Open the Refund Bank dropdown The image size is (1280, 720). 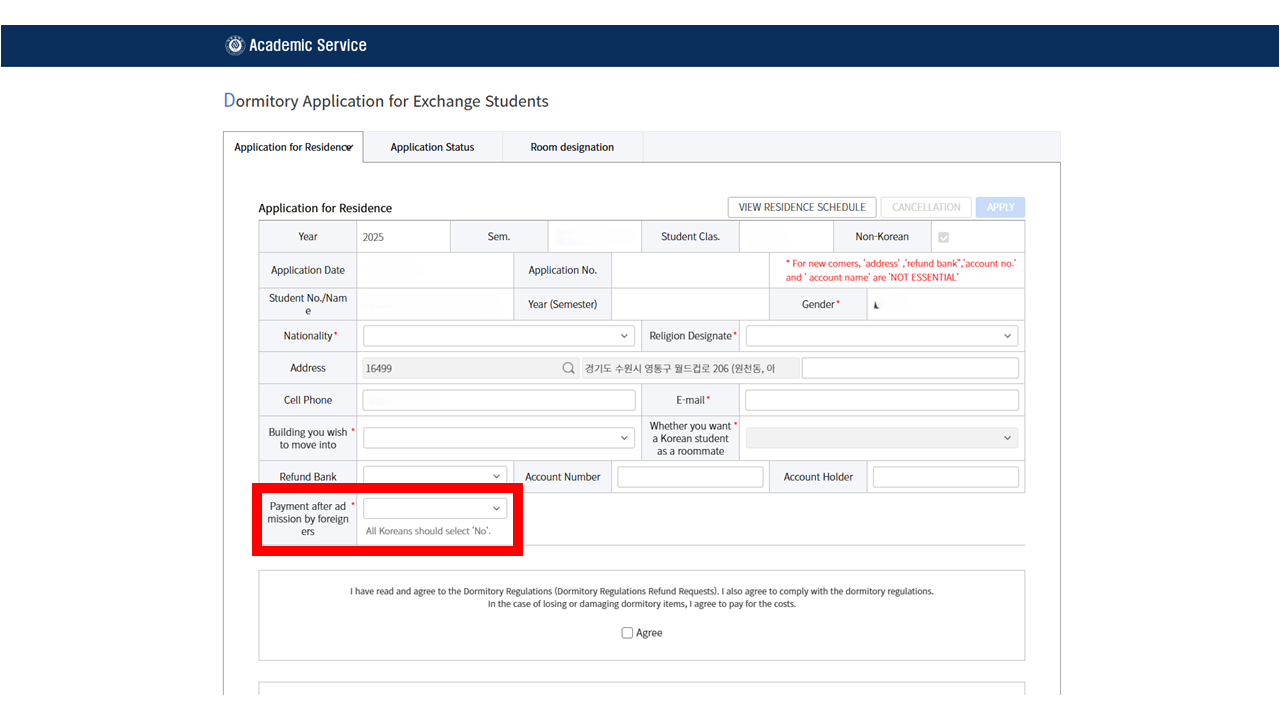tap(435, 477)
